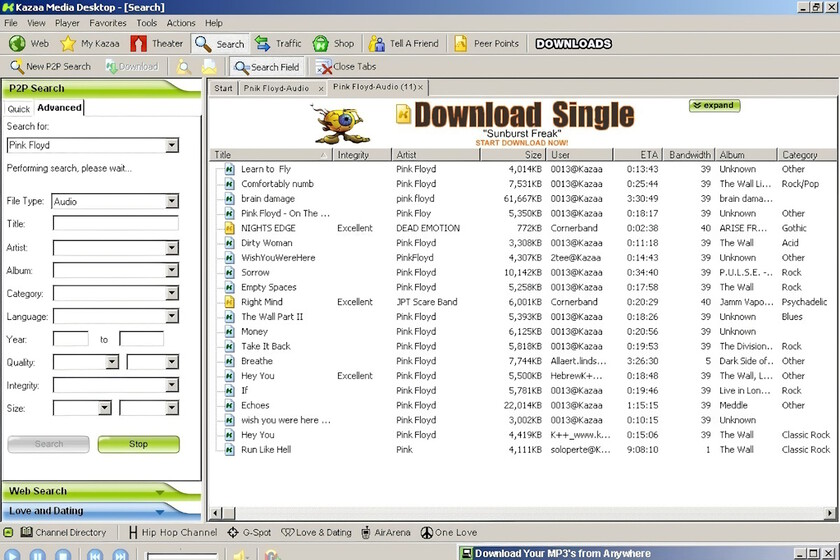The height and width of the screenshot is (560, 840).
Task: Open the Web globe icon
Action: [x=17, y=44]
